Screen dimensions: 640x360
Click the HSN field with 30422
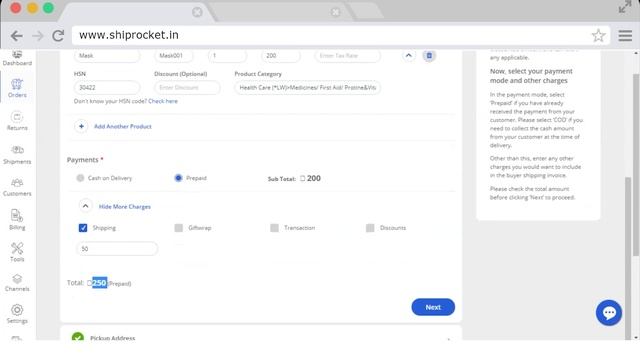click(107, 88)
